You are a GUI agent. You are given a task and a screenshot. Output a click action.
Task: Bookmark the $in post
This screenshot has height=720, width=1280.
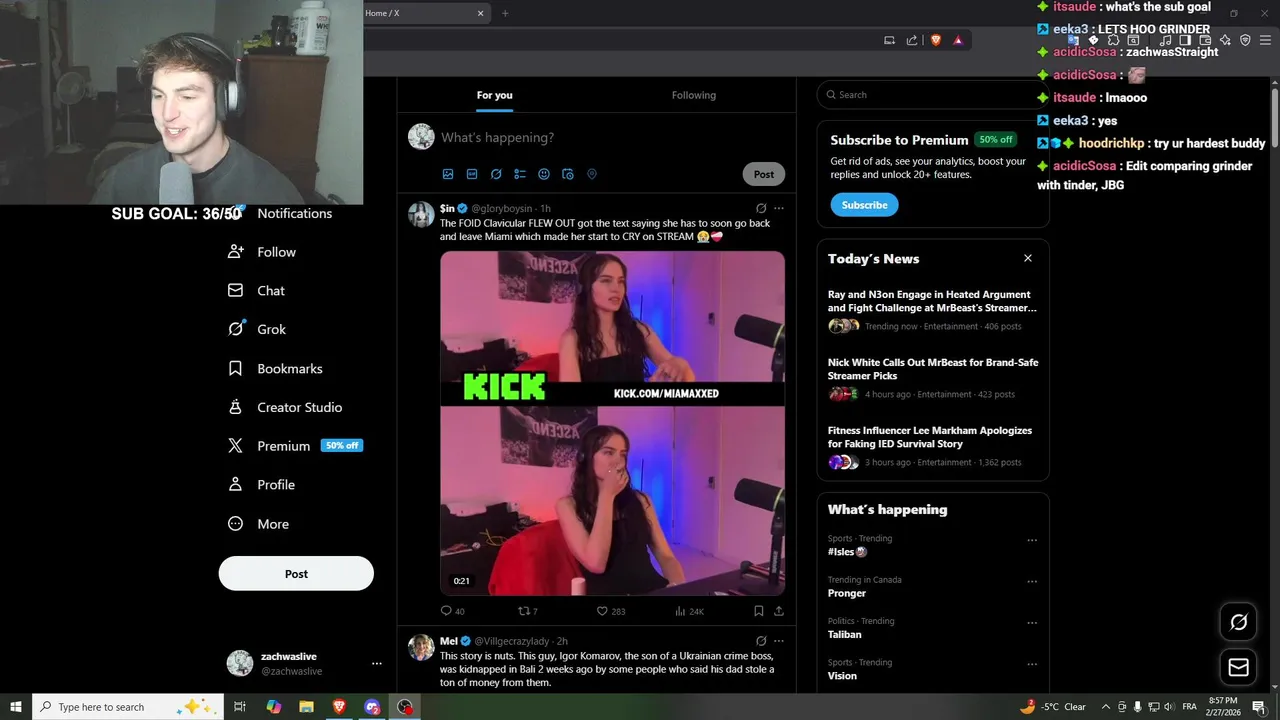759,611
